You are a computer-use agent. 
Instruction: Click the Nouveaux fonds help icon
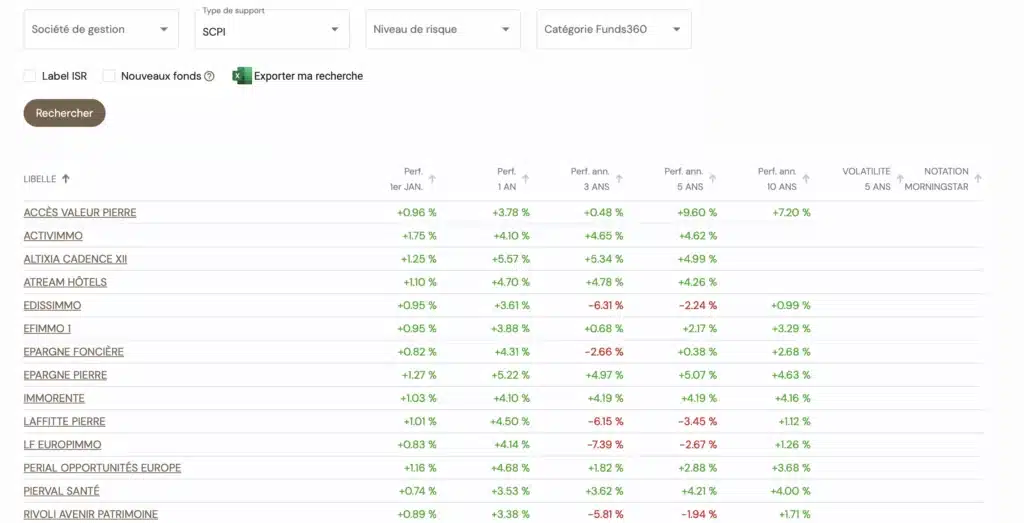point(209,76)
